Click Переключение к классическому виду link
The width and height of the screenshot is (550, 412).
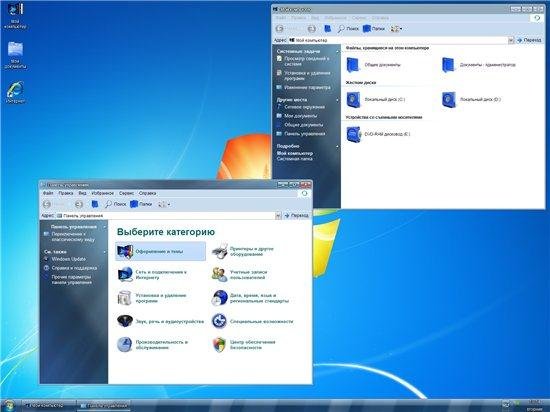coord(73,237)
